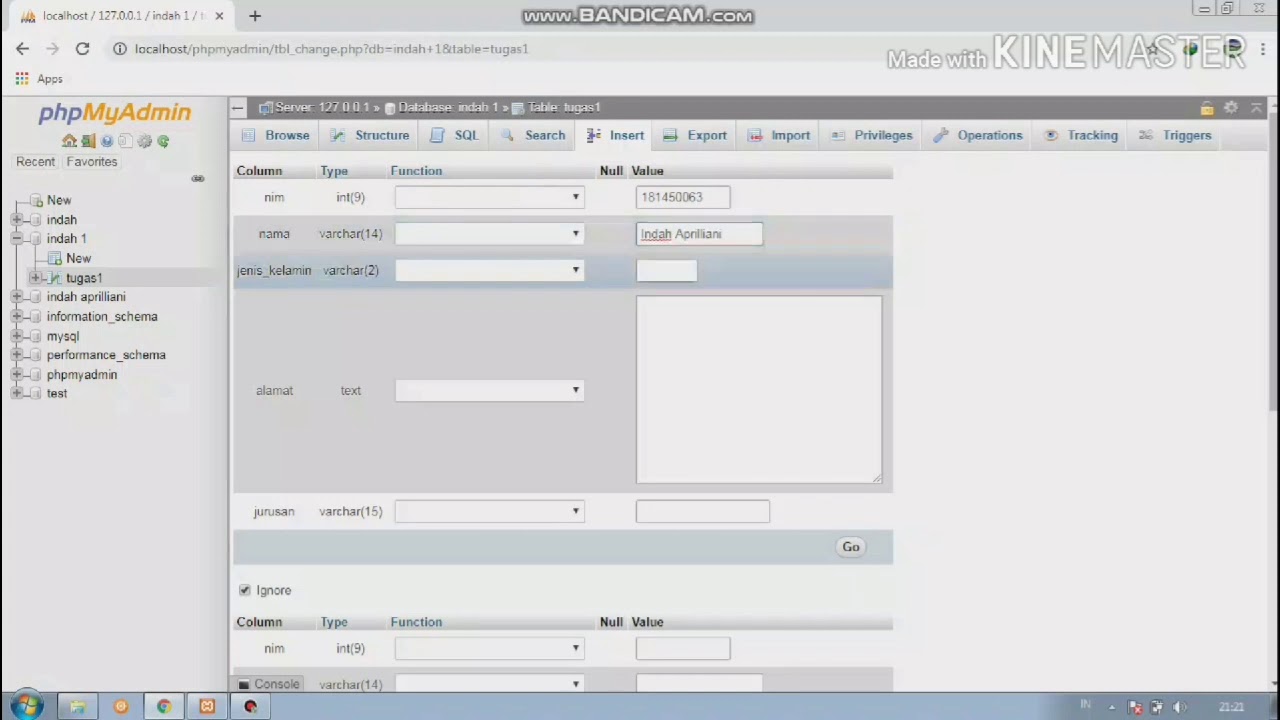The image size is (1280, 720).
Task: Open page-related settings gear in top bar
Action: (1231, 107)
